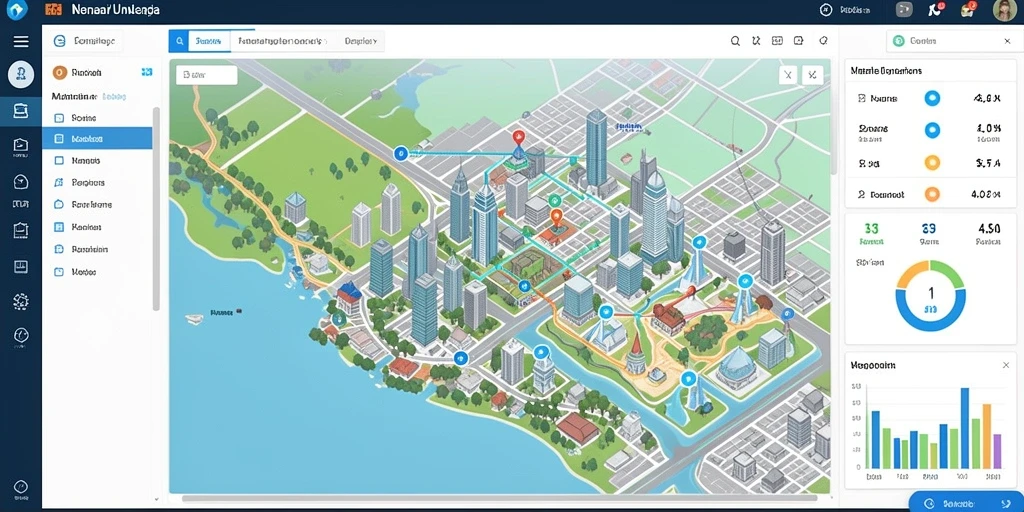Open notifications bell with red badge
This screenshot has width=1024, height=512.
935,9
